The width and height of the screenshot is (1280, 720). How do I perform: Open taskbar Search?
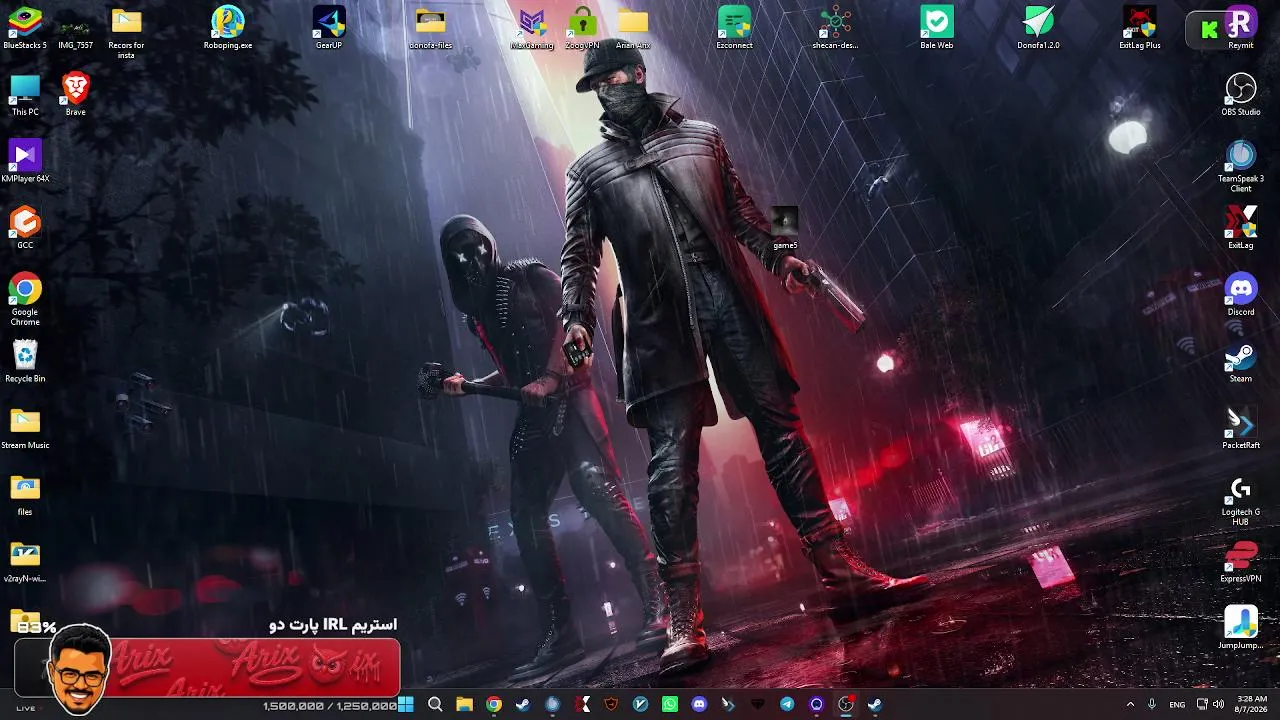[435, 704]
